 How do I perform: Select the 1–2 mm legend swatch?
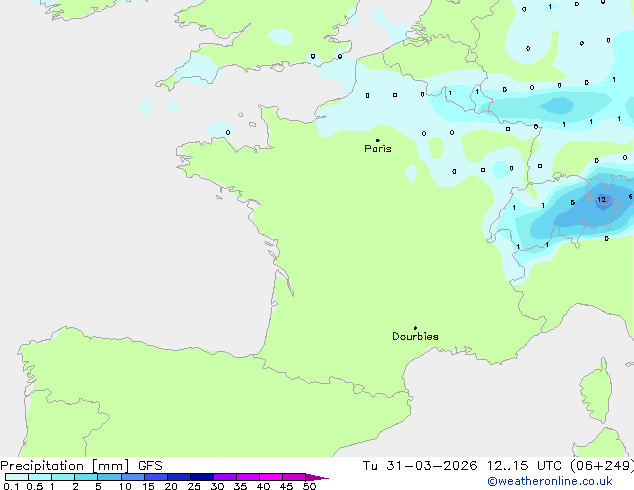click(63, 477)
